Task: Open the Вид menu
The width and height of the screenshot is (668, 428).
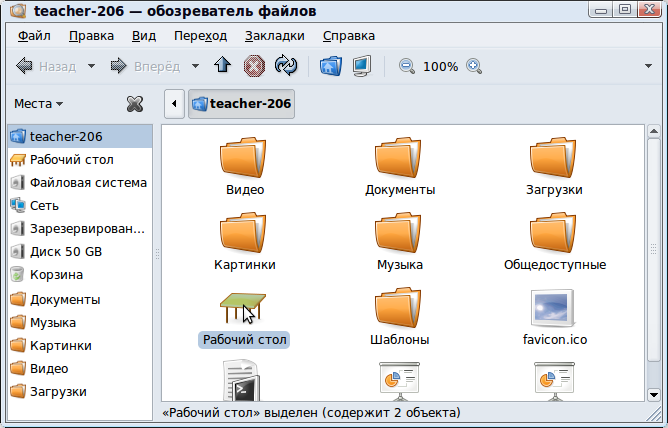Action: click(x=144, y=36)
